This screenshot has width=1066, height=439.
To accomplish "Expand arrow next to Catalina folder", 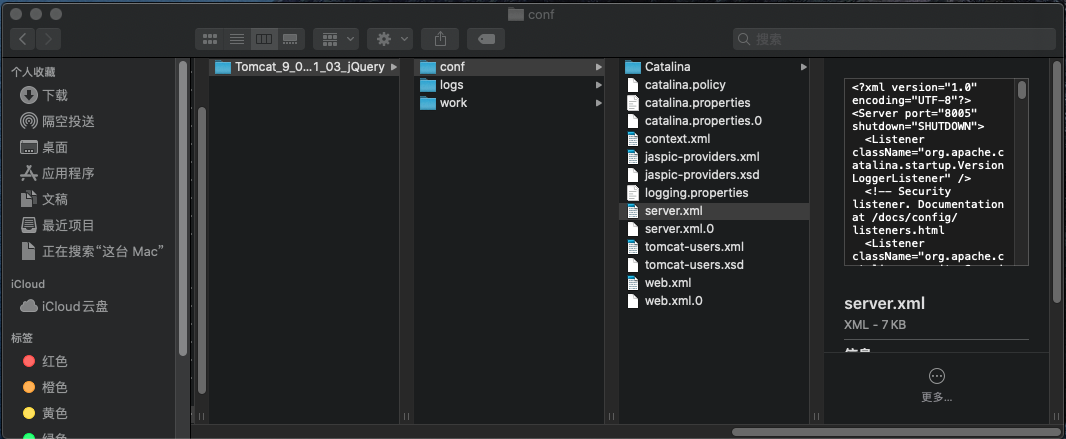I will point(804,67).
